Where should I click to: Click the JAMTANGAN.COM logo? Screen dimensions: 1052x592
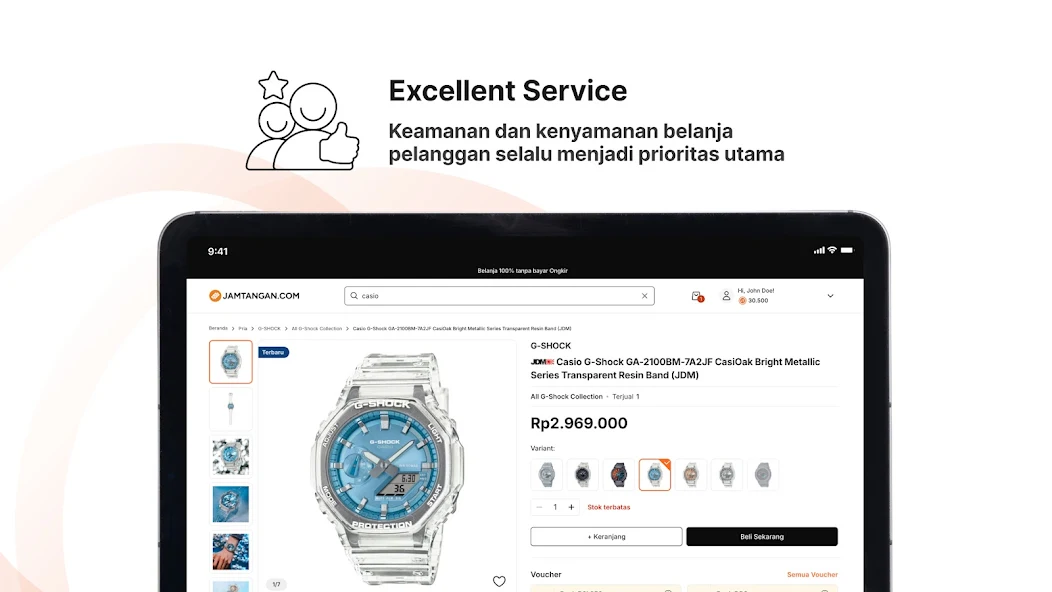click(x=254, y=296)
